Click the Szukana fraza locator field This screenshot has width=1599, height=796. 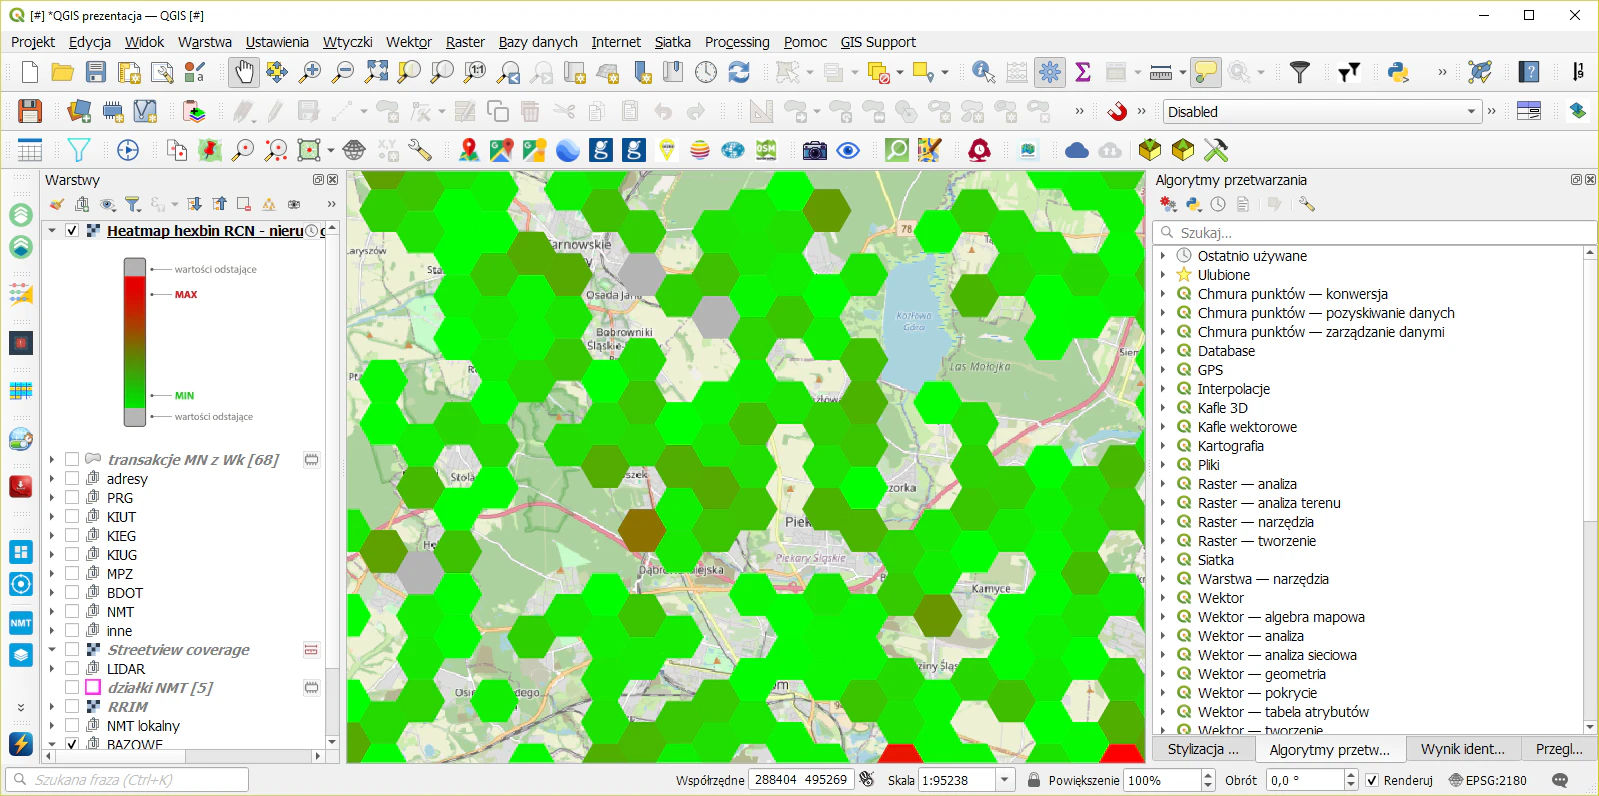127,780
